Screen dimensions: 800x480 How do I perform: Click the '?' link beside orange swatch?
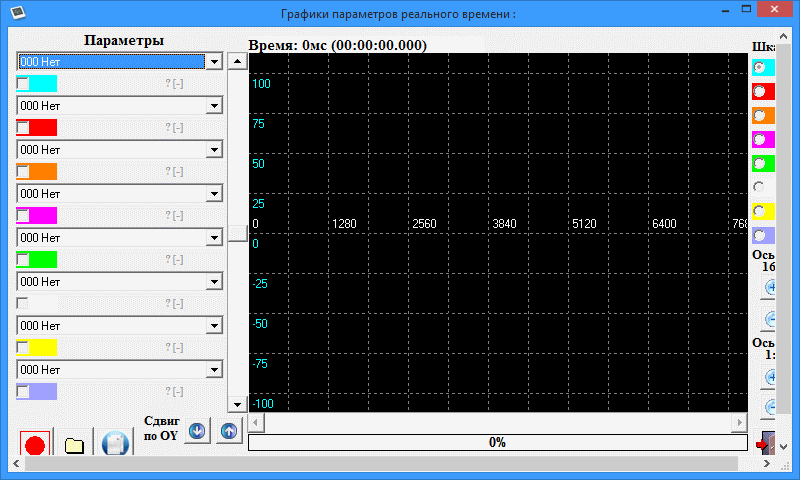pyautogui.click(x=167, y=172)
